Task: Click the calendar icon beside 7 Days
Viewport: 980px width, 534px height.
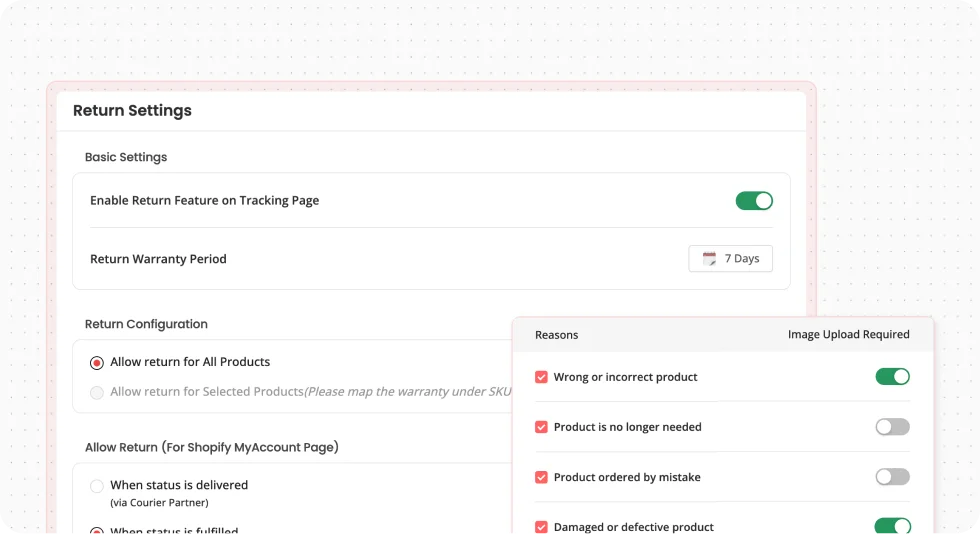Action: (710, 259)
